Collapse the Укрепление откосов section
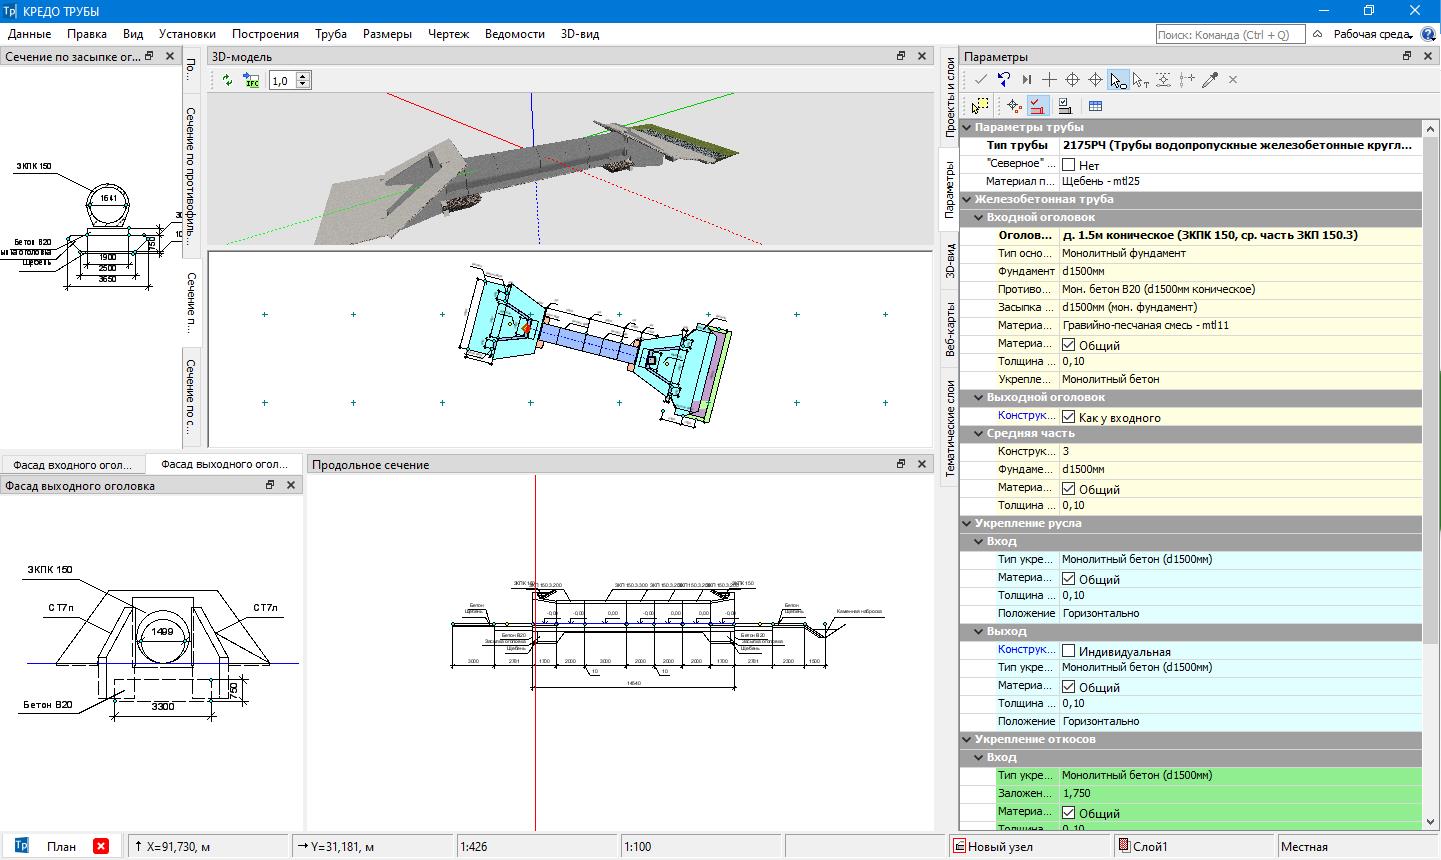The height and width of the screenshot is (860, 1441). pyautogui.click(x=967, y=740)
